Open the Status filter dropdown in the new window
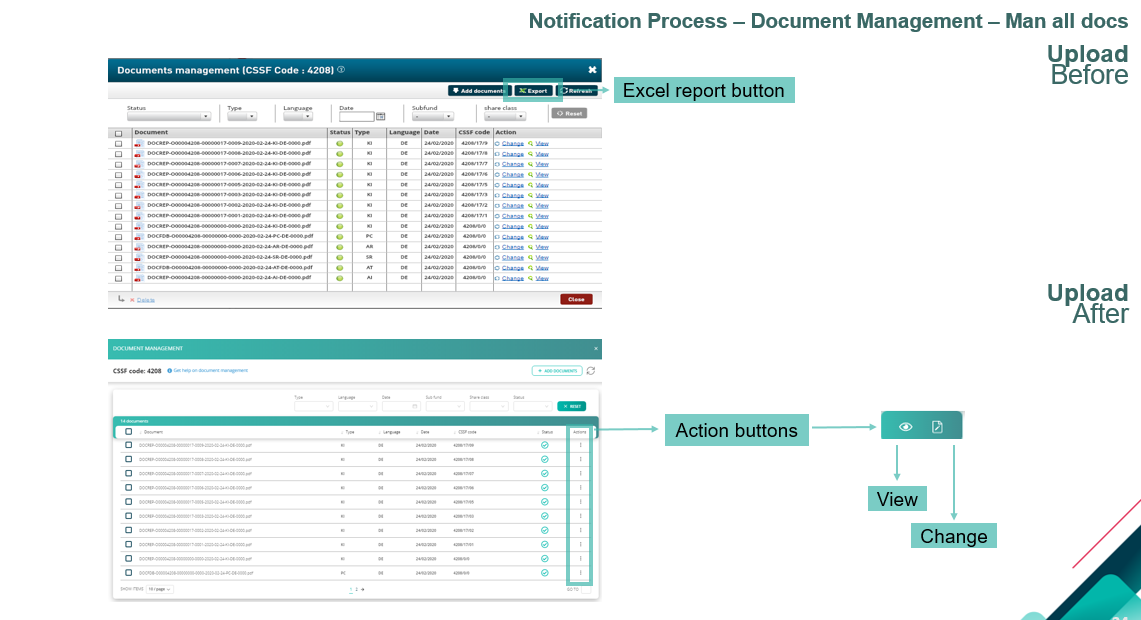Viewport: 1141px width, 620px height. [532, 406]
